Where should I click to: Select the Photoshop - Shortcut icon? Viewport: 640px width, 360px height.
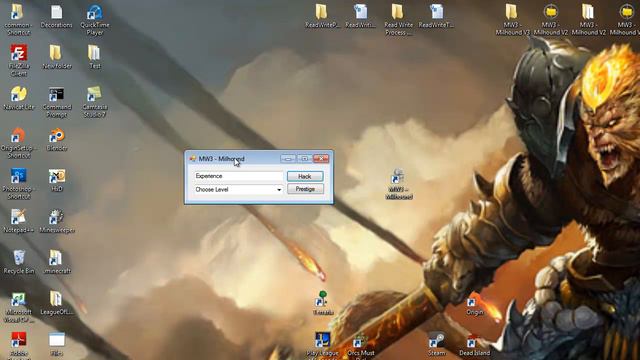pyautogui.click(x=19, y=184)
